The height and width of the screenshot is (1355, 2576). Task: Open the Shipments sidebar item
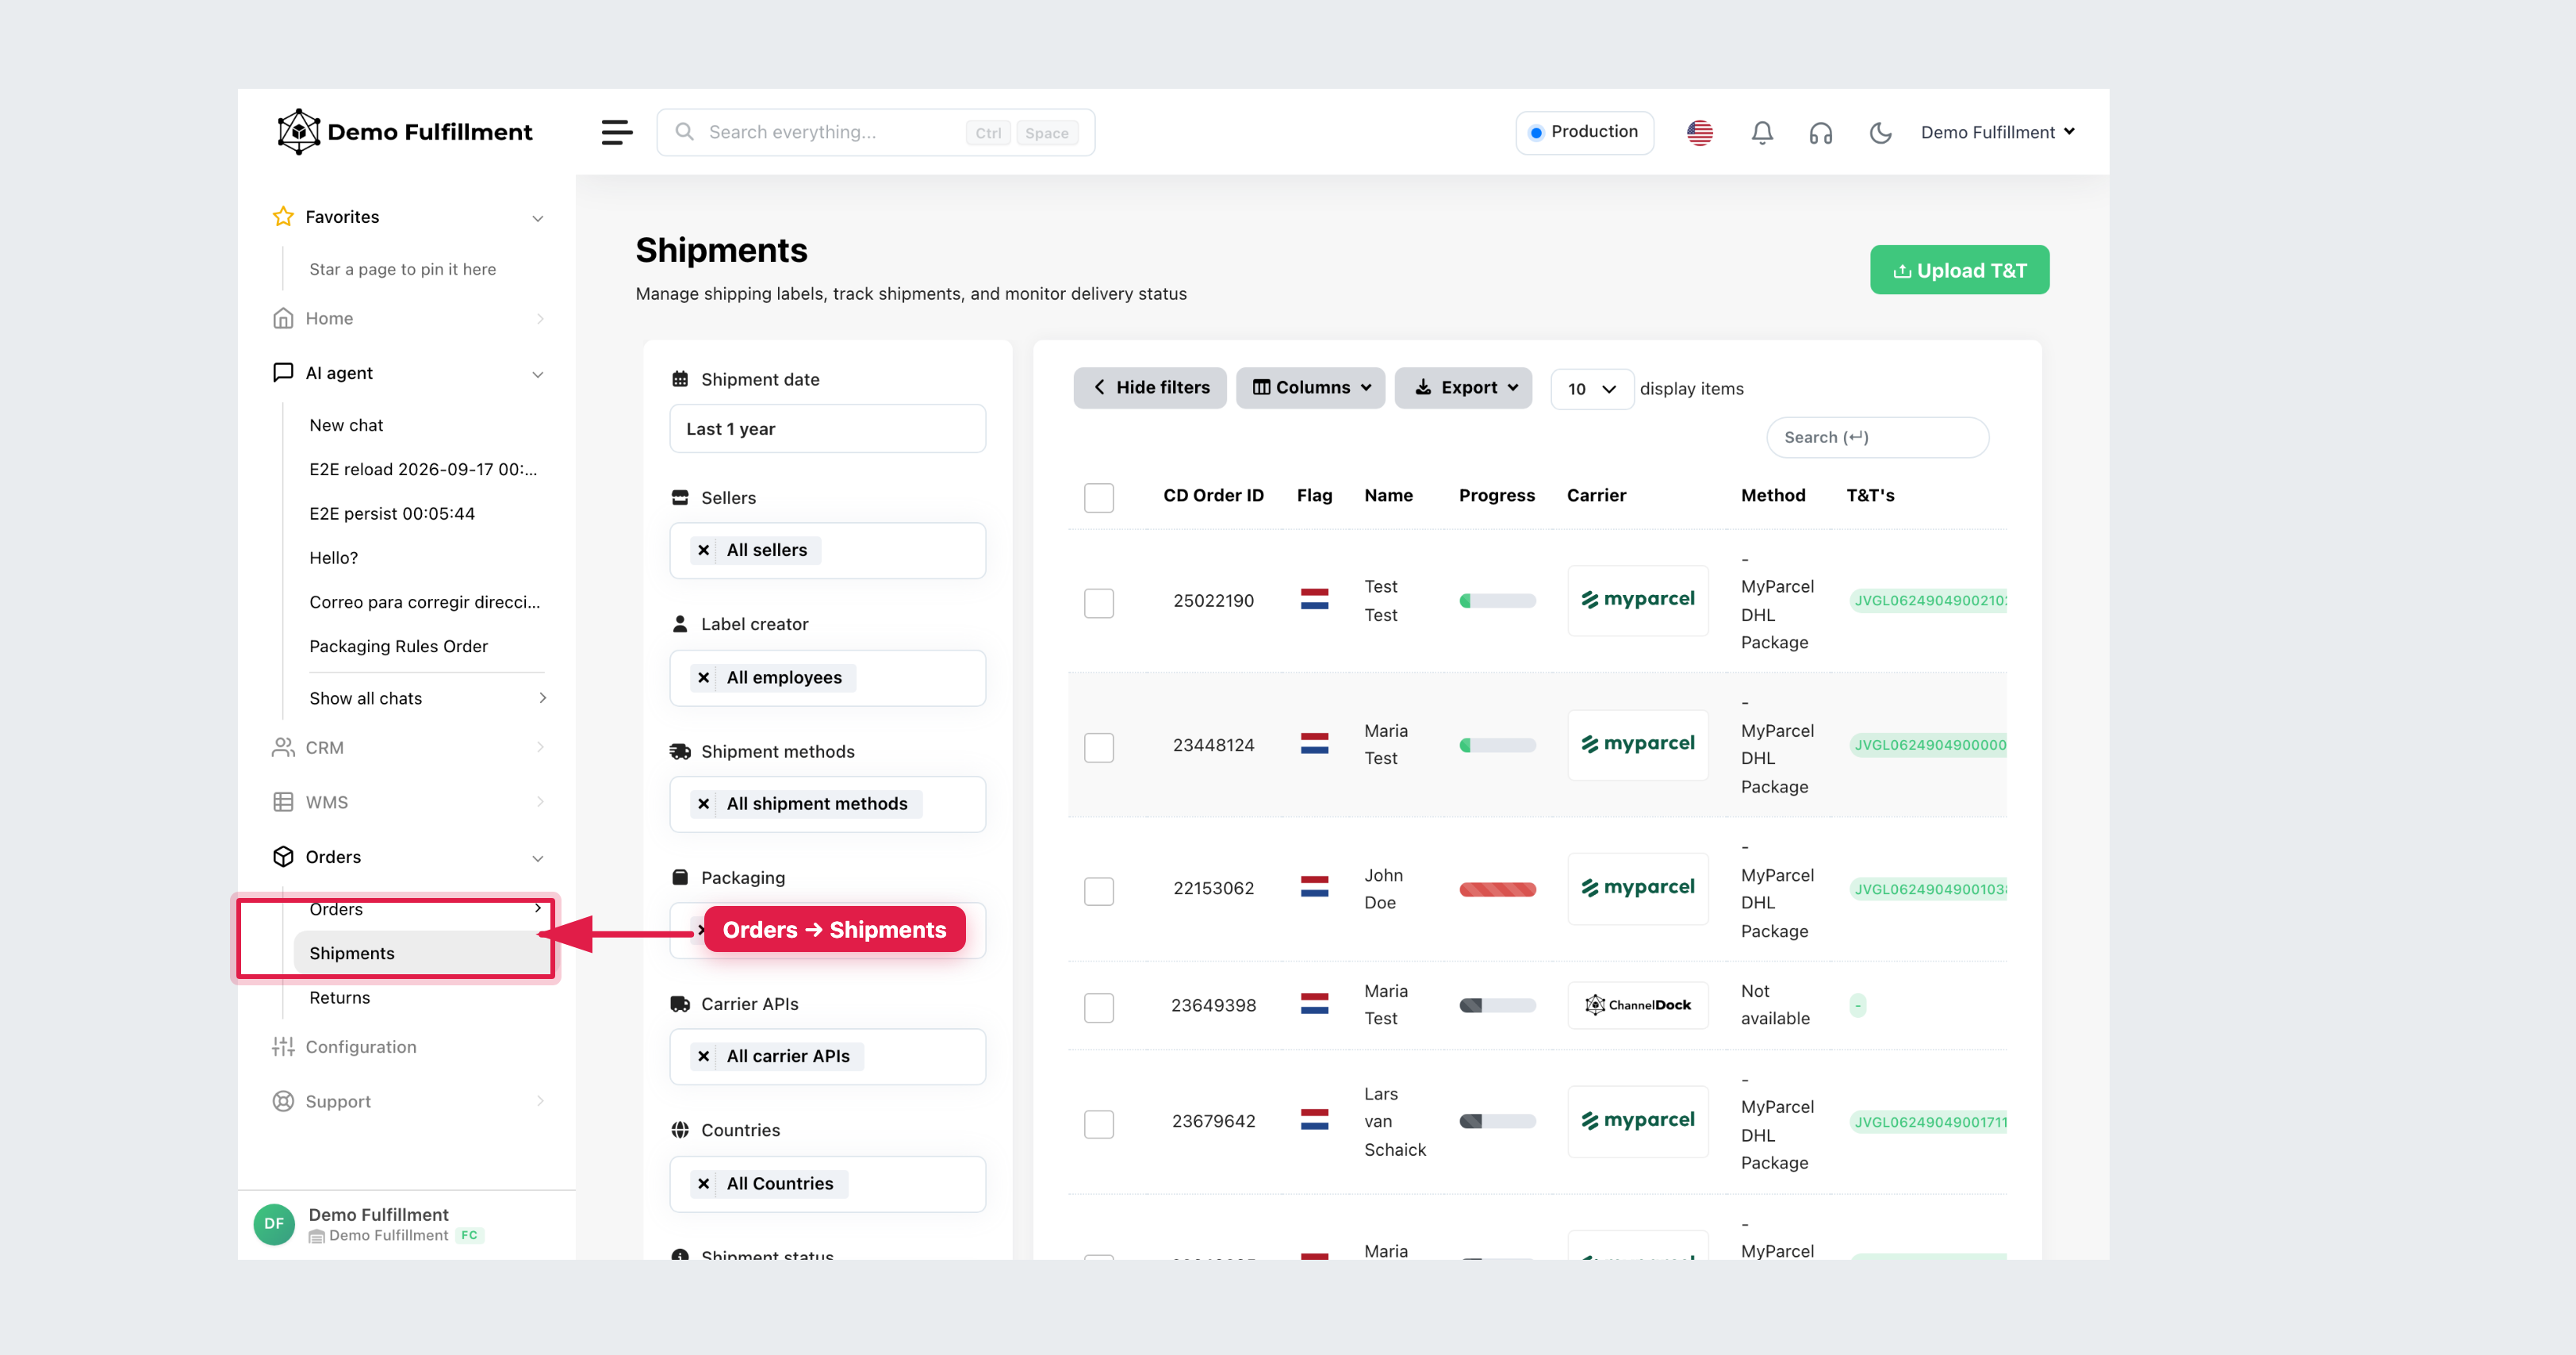(x=424, y=953)
